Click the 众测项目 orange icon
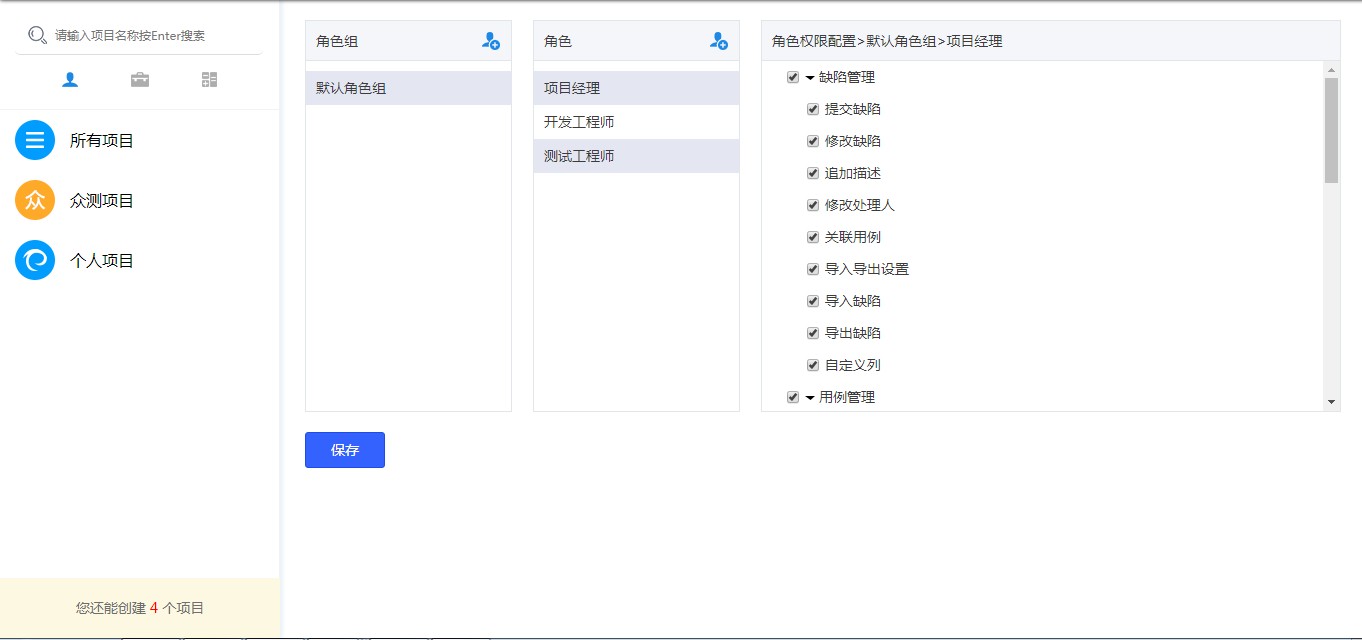Viewport: 1362px width, 640px height. tap(35, 200)
